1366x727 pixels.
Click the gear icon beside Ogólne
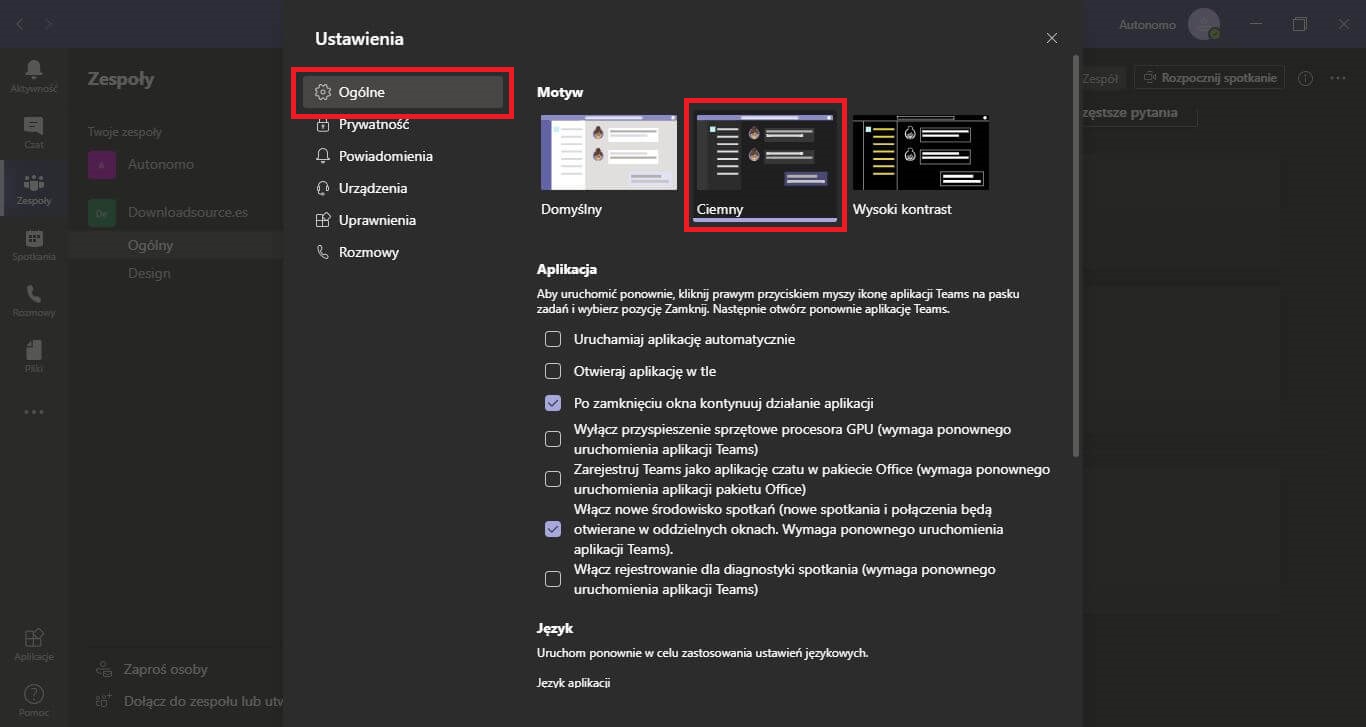(x=322, y=92)
